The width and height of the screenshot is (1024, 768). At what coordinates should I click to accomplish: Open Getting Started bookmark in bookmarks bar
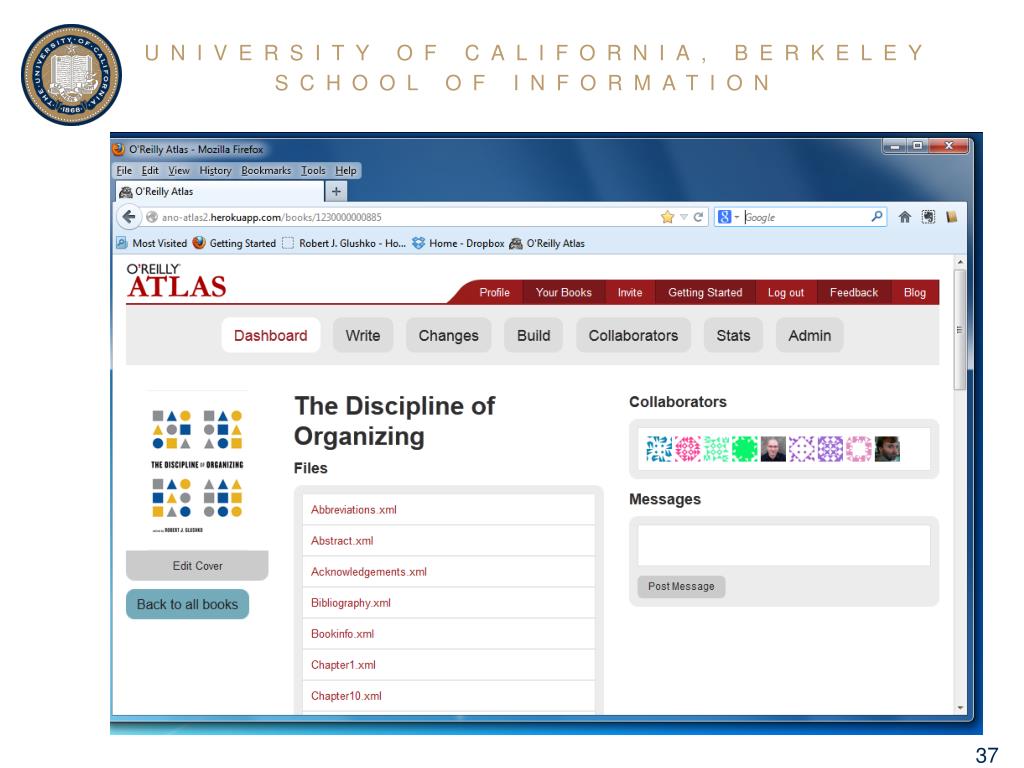(234, 243)
